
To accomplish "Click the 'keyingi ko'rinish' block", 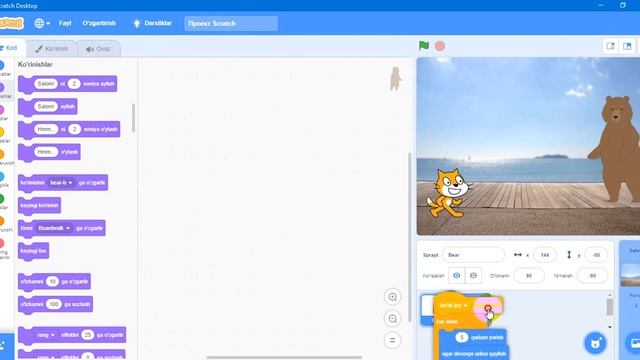I will 40,205.
